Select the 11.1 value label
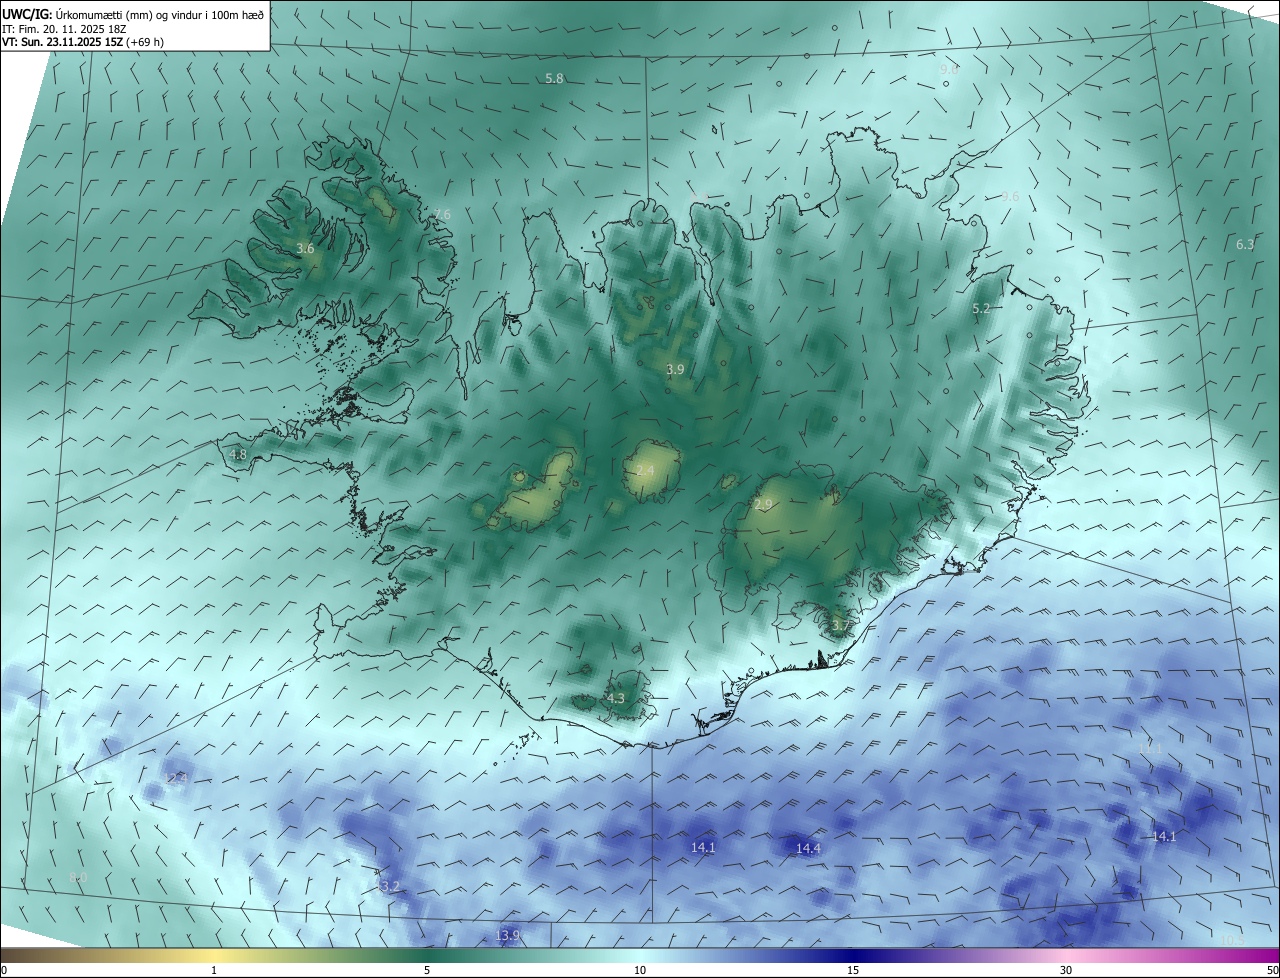The height and width of the screenshot is (978, 1280). (x=1151, y=748)
